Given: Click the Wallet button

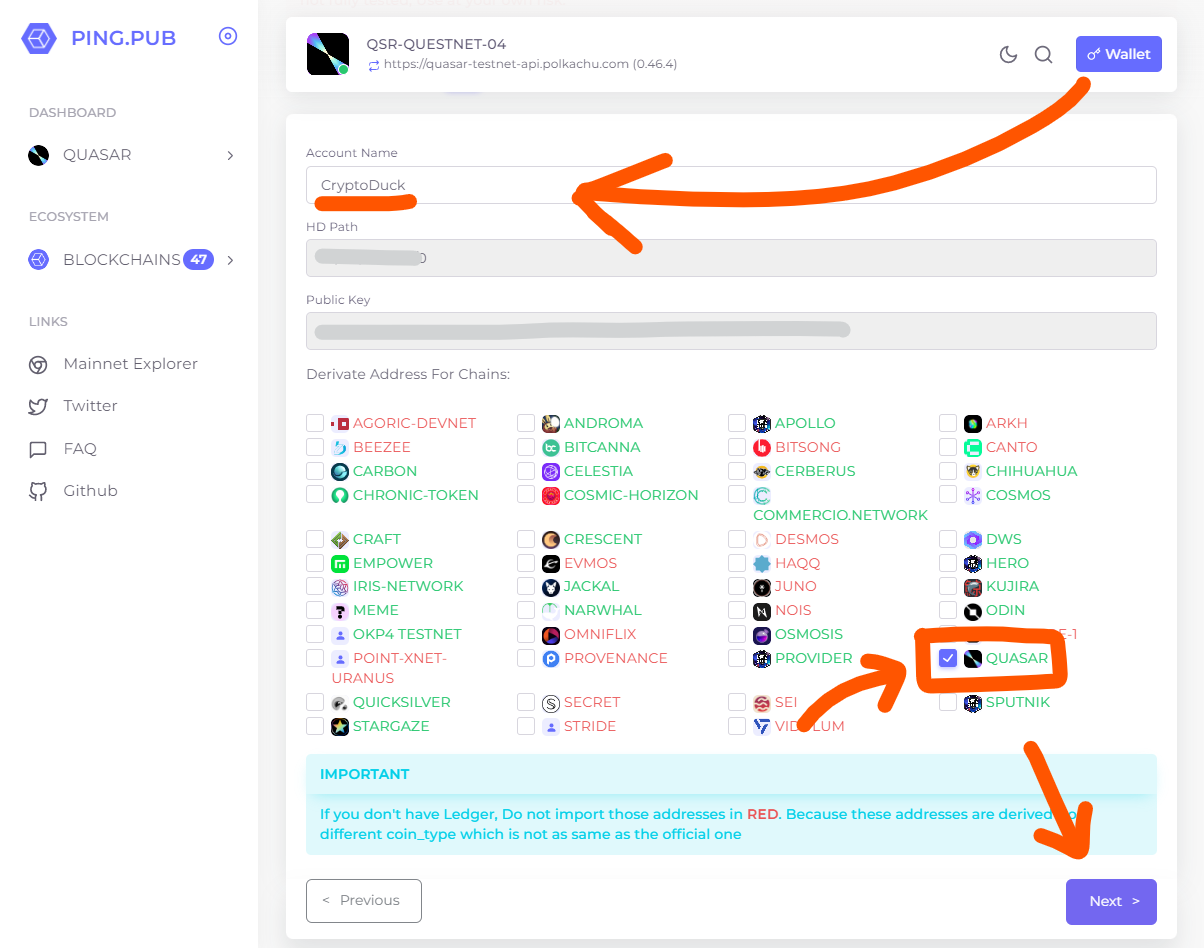Looking at the screenshot, I should point(1119,54).
